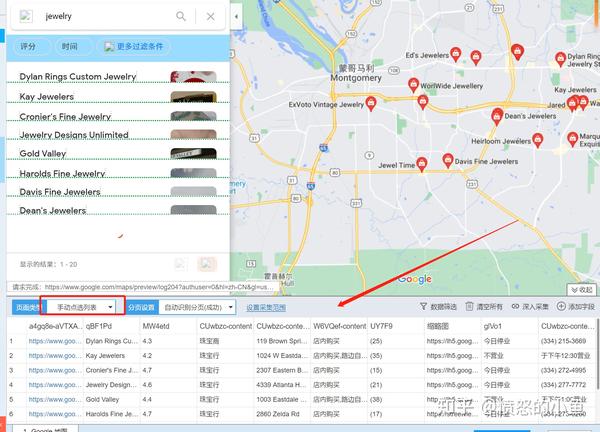This screenshot has height=432, width=600.
Task: Go to next results page button
Action: pyautogui.click(x=207, y=264)
